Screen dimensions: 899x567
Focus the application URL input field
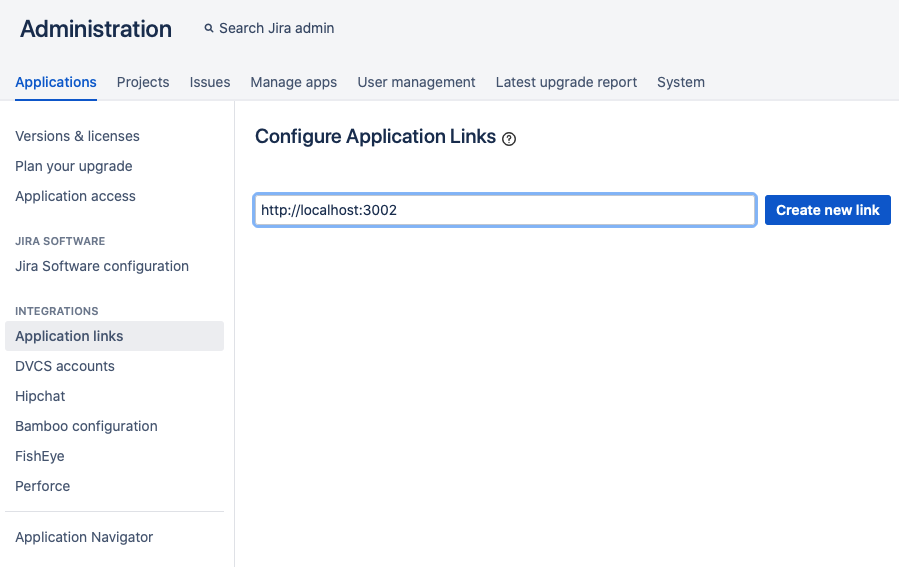tap(504, 210)
